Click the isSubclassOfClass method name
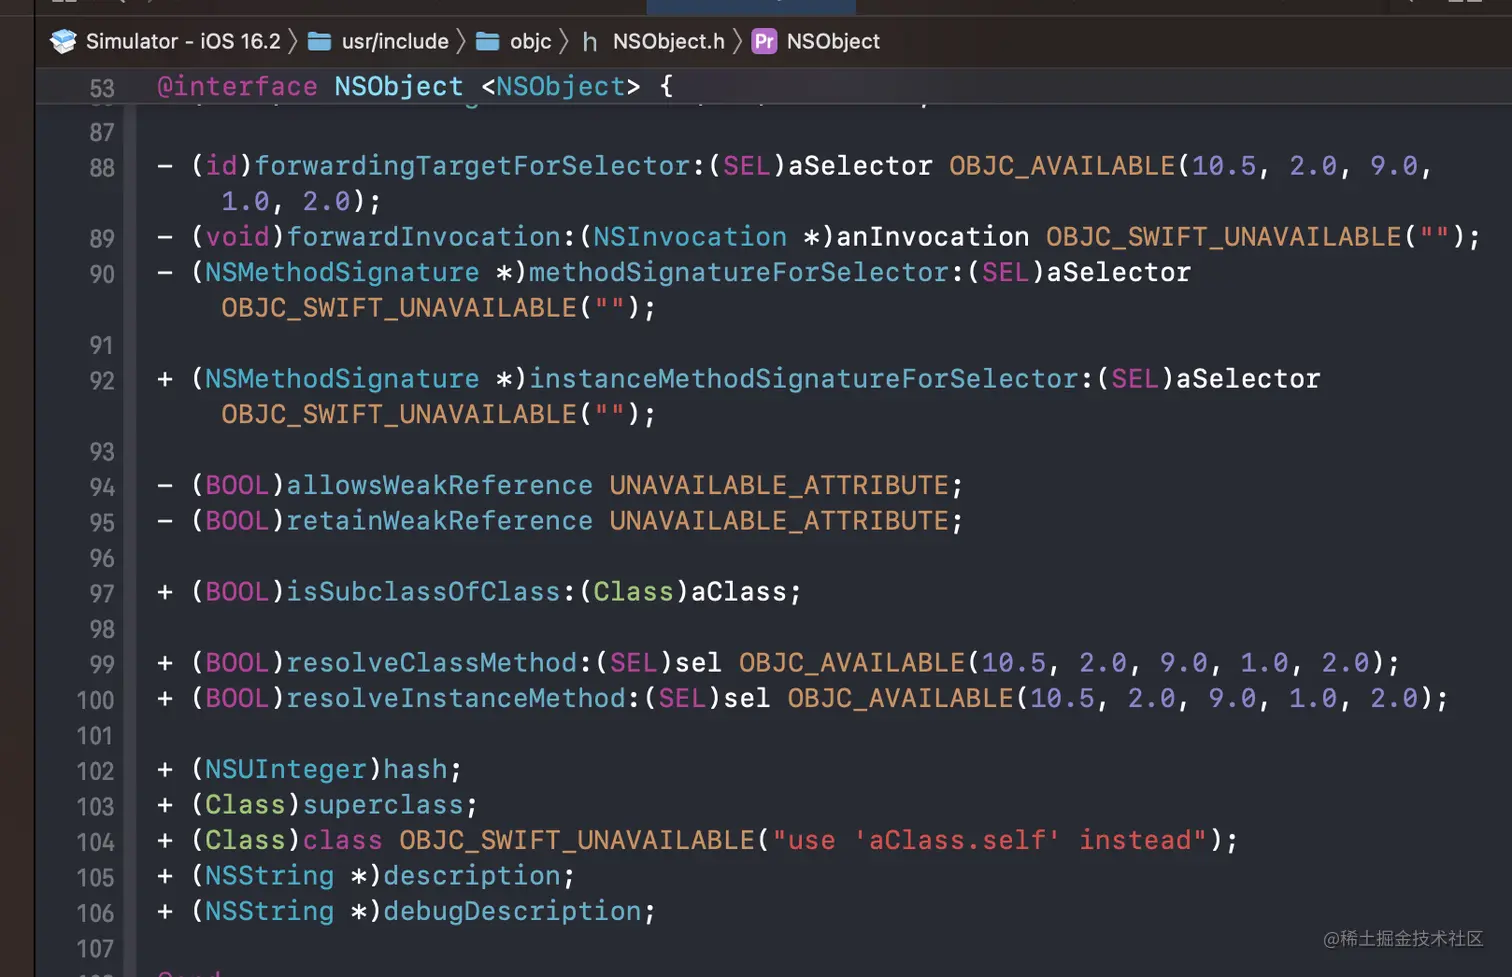 coord(424,591)
